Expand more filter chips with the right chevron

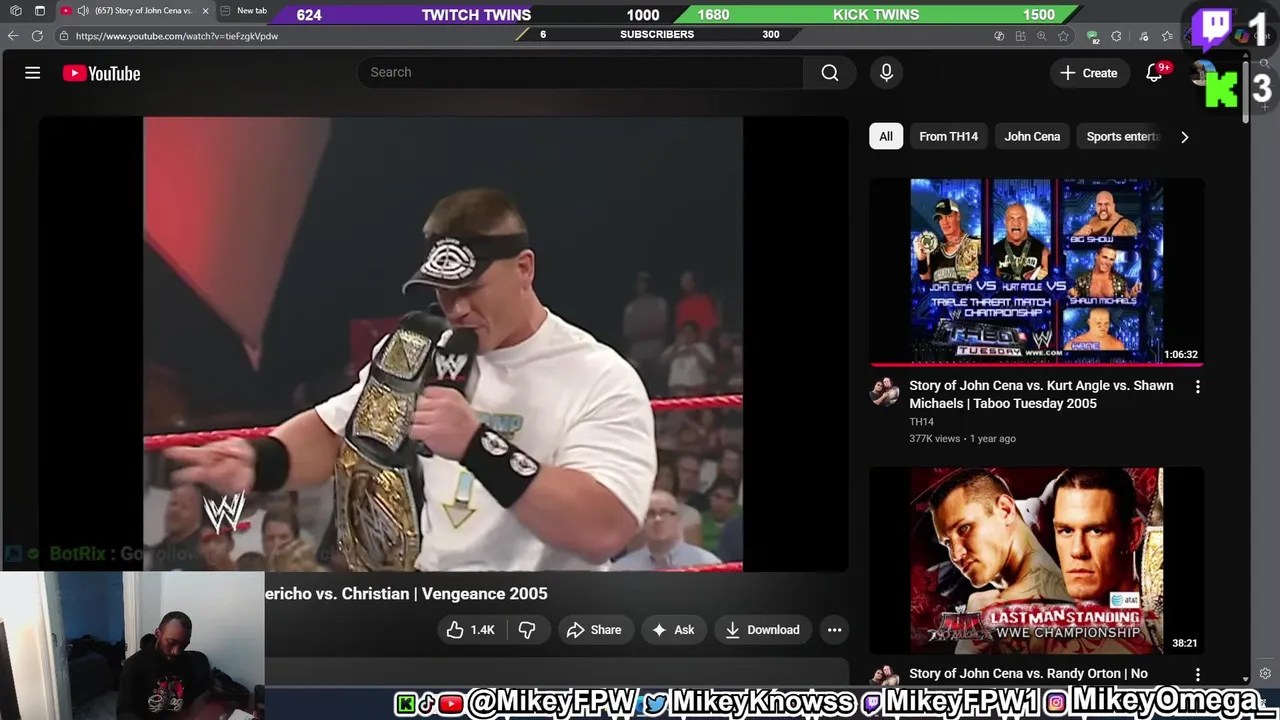[1185, 137]
